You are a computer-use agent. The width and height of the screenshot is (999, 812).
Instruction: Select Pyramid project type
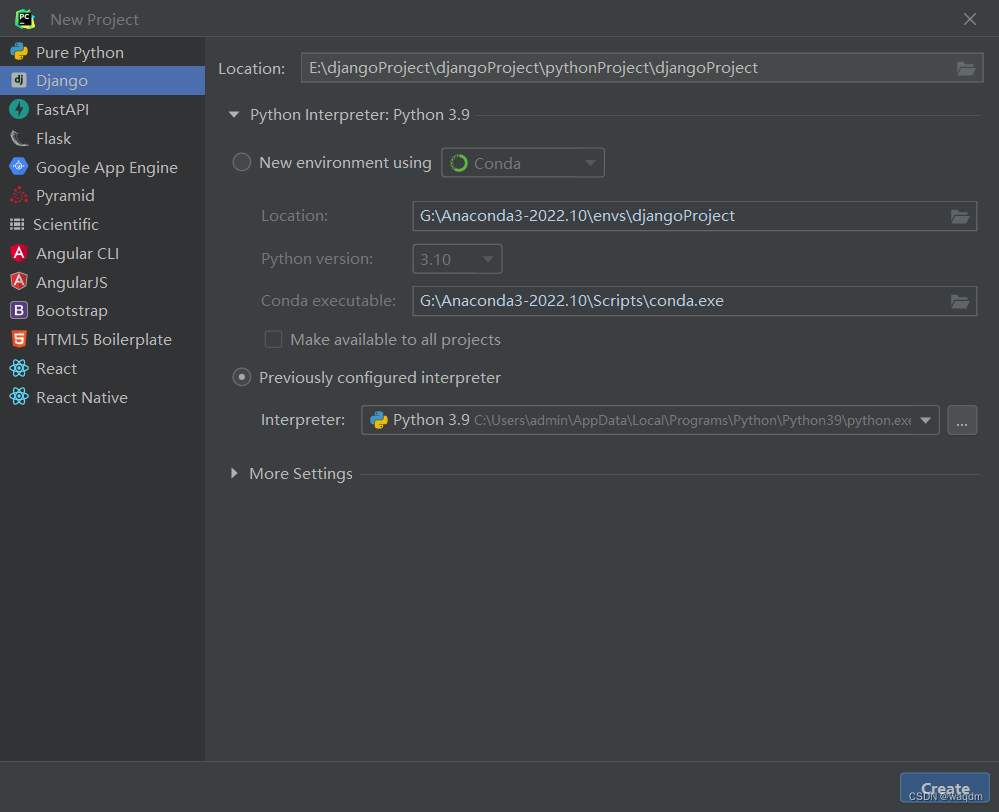103,196
